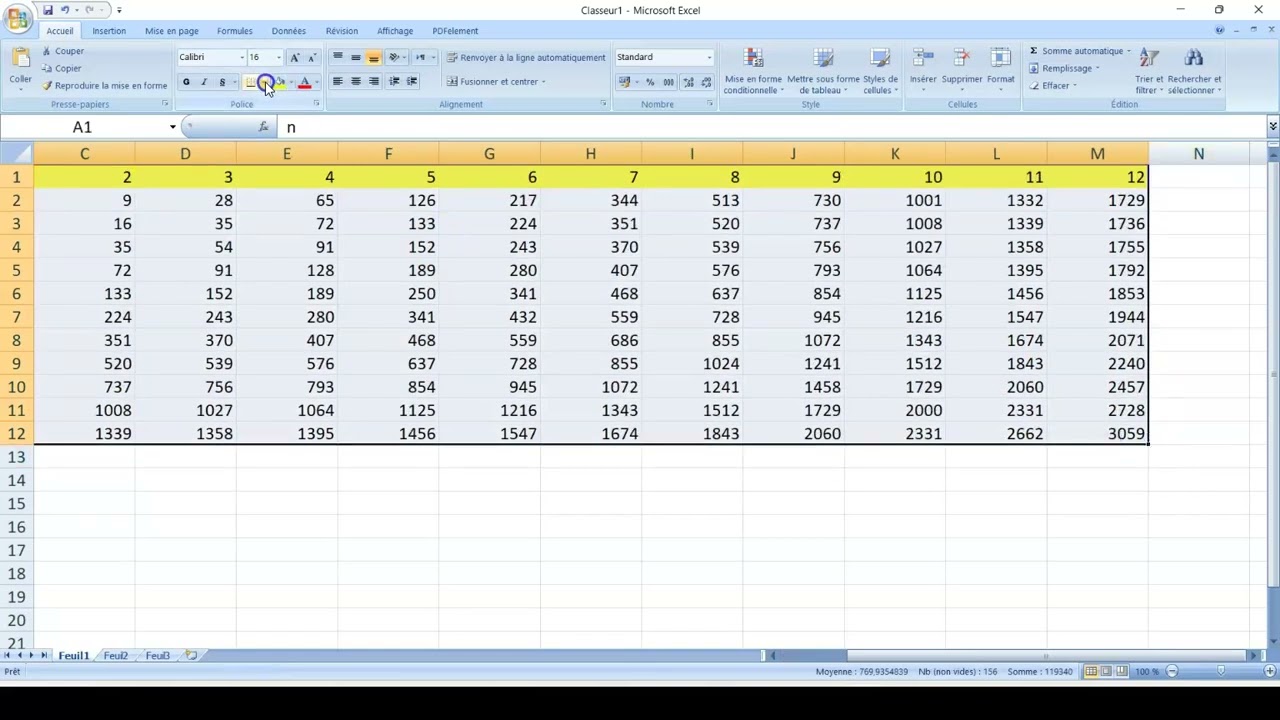This screenshot has width=1280, height=720.
Task: Center text horizontally
Action: pos(356,82)
